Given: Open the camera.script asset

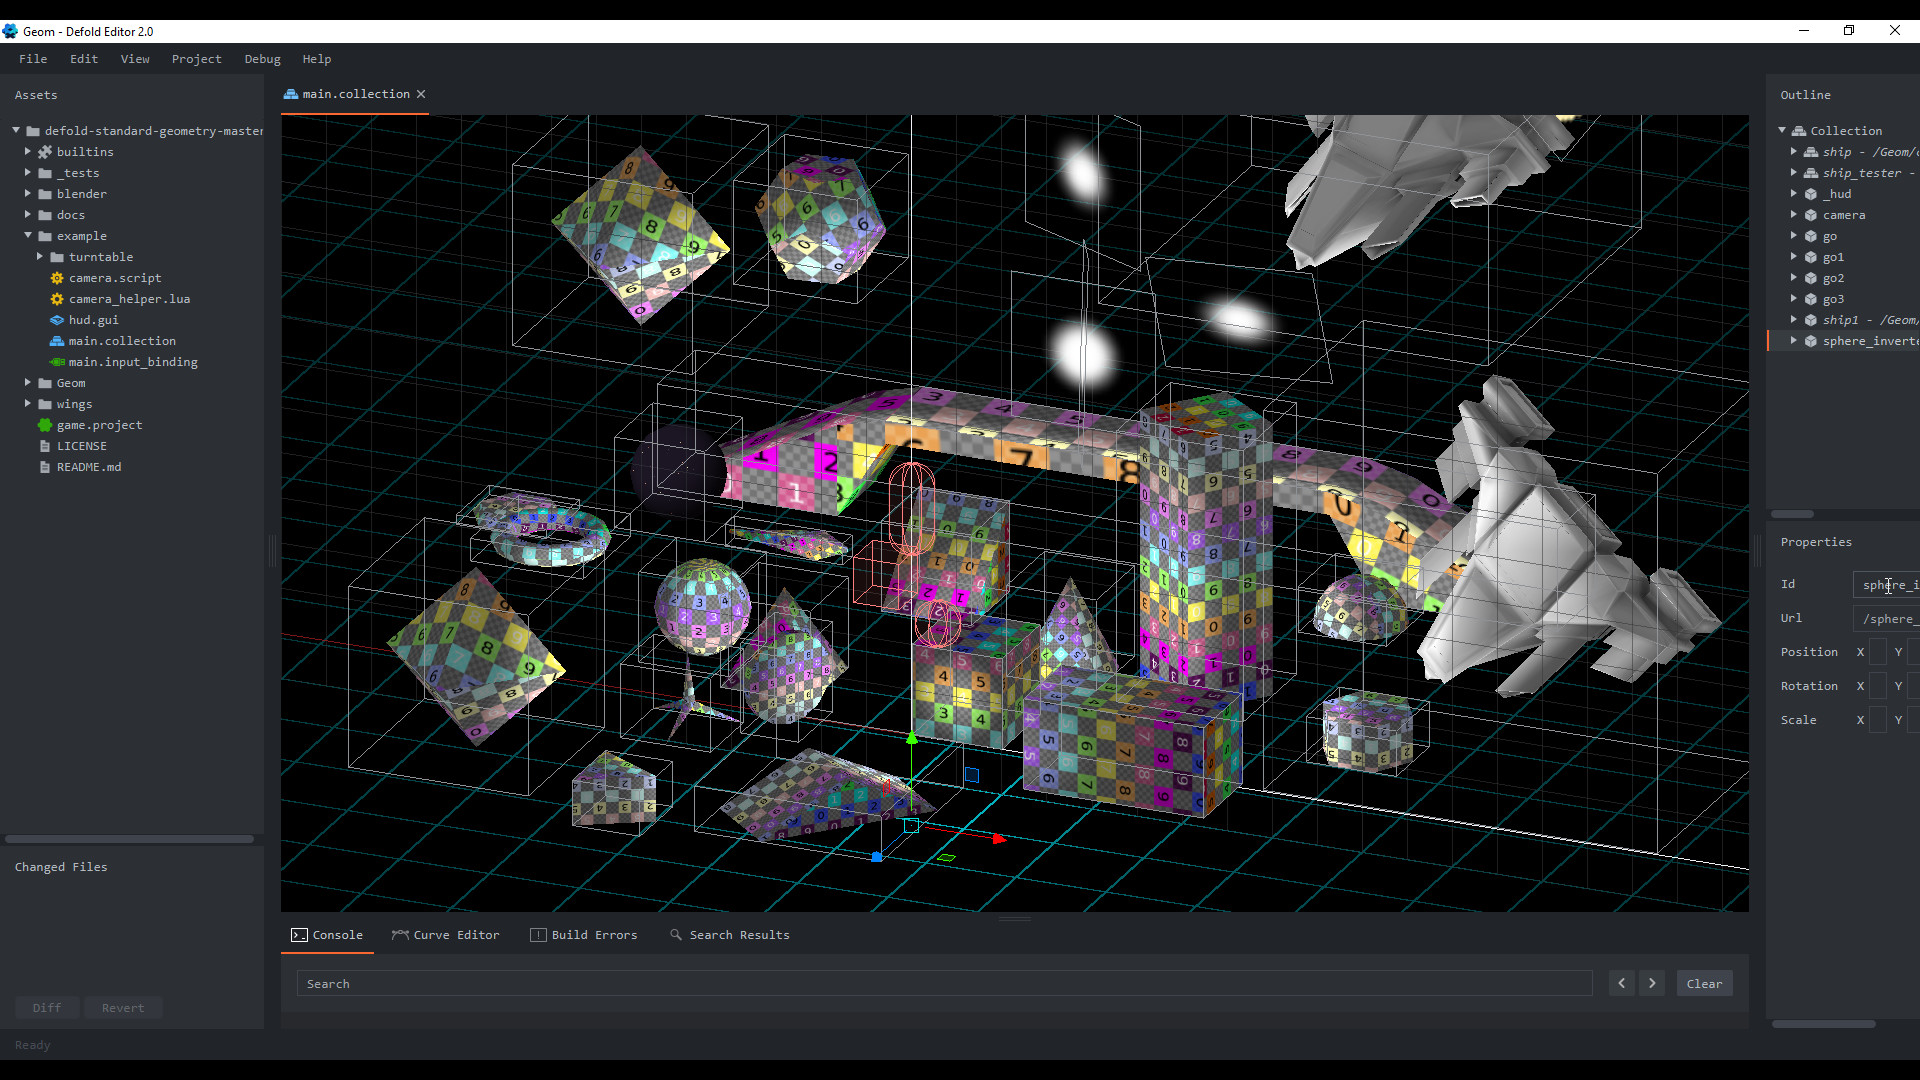Looking at the screenshot, I should tap(115, 278).
